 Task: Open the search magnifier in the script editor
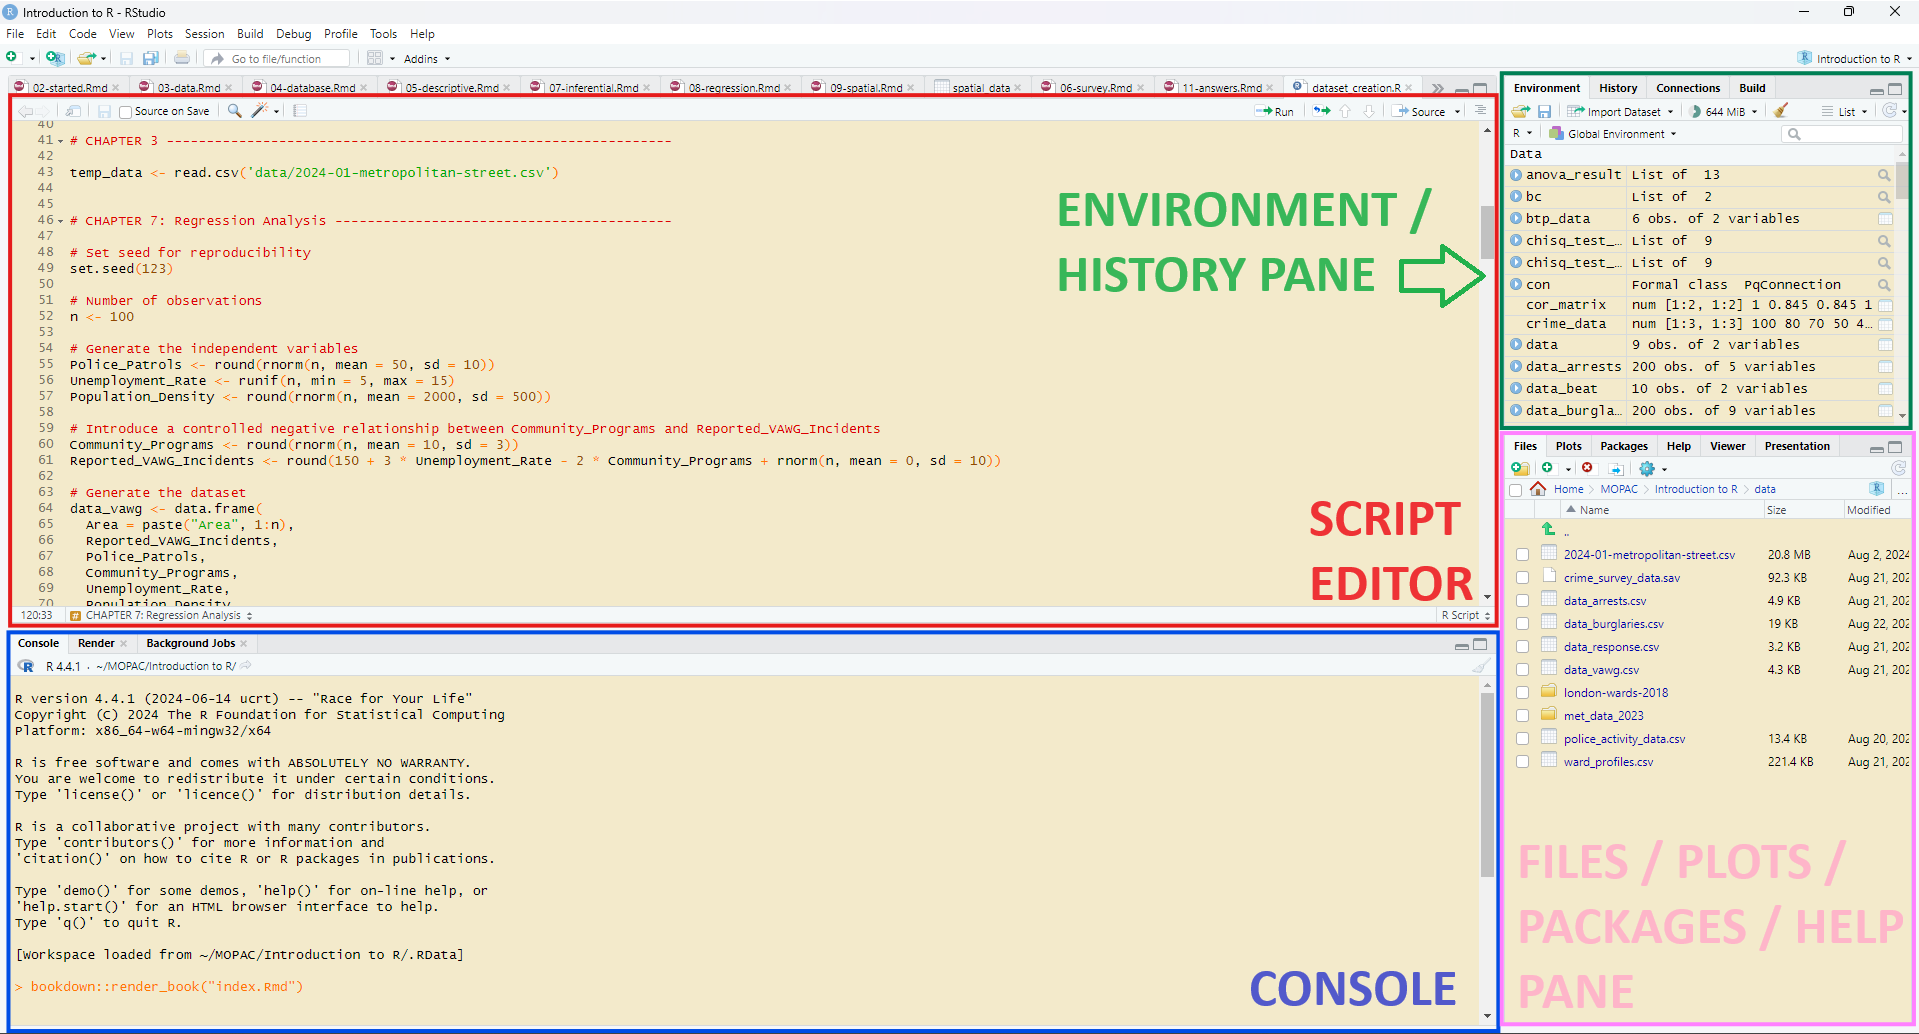pos(234,111)
